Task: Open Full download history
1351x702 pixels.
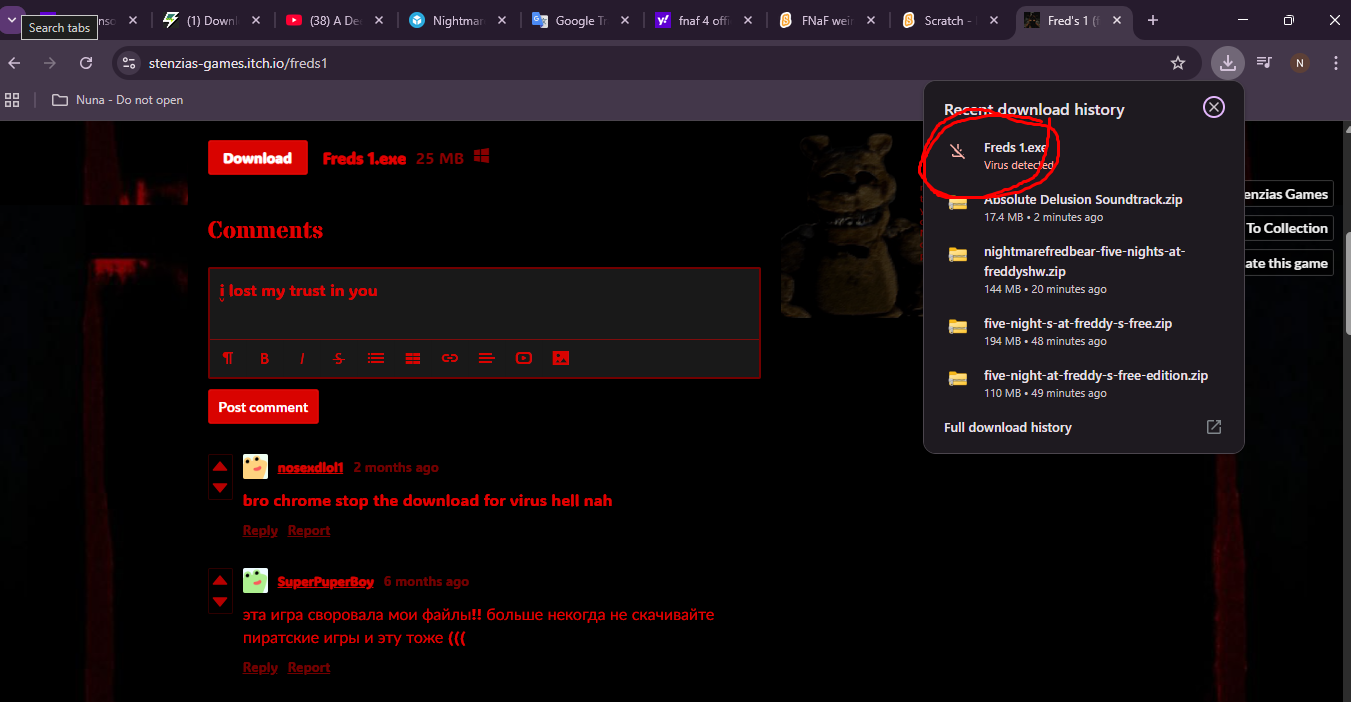Action: click(1008, 427)
